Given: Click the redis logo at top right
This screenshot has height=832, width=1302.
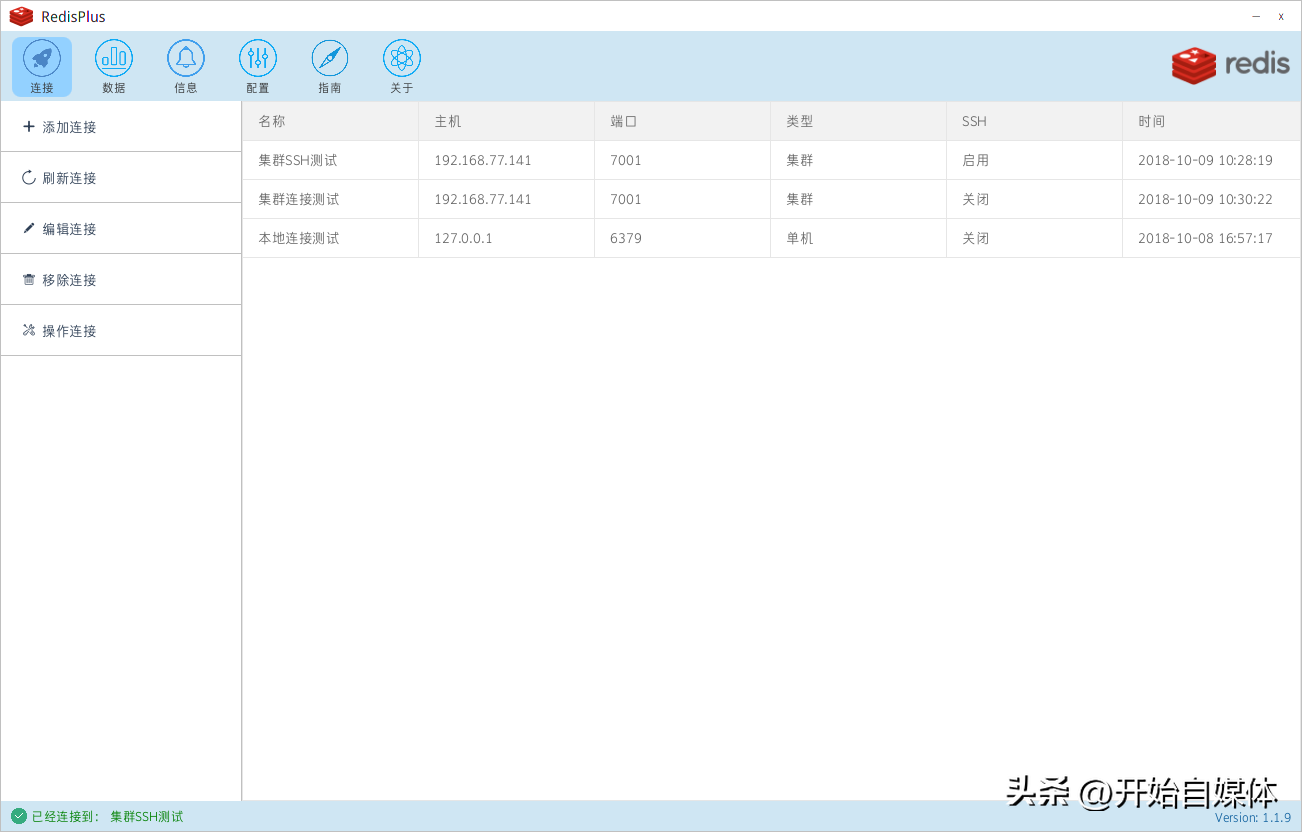Looking at the screenshot, I should click(x=1231, y=64).
